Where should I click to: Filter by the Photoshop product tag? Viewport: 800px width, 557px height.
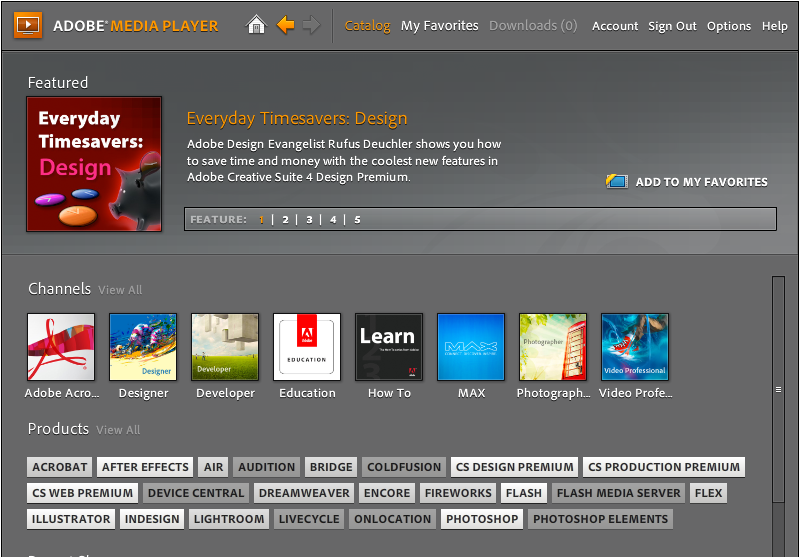(x=482, y=519)
